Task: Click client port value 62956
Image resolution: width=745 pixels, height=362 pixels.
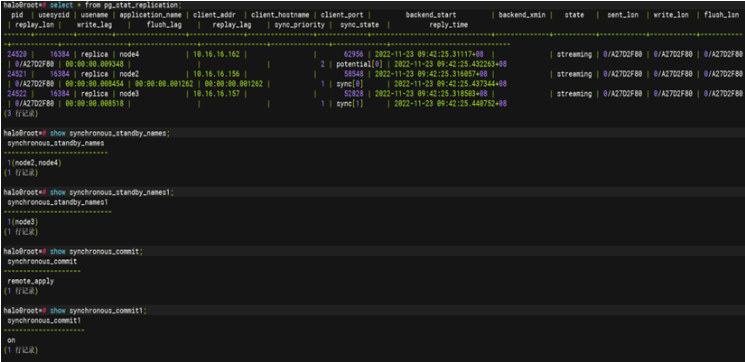Action: coord(354,55)
